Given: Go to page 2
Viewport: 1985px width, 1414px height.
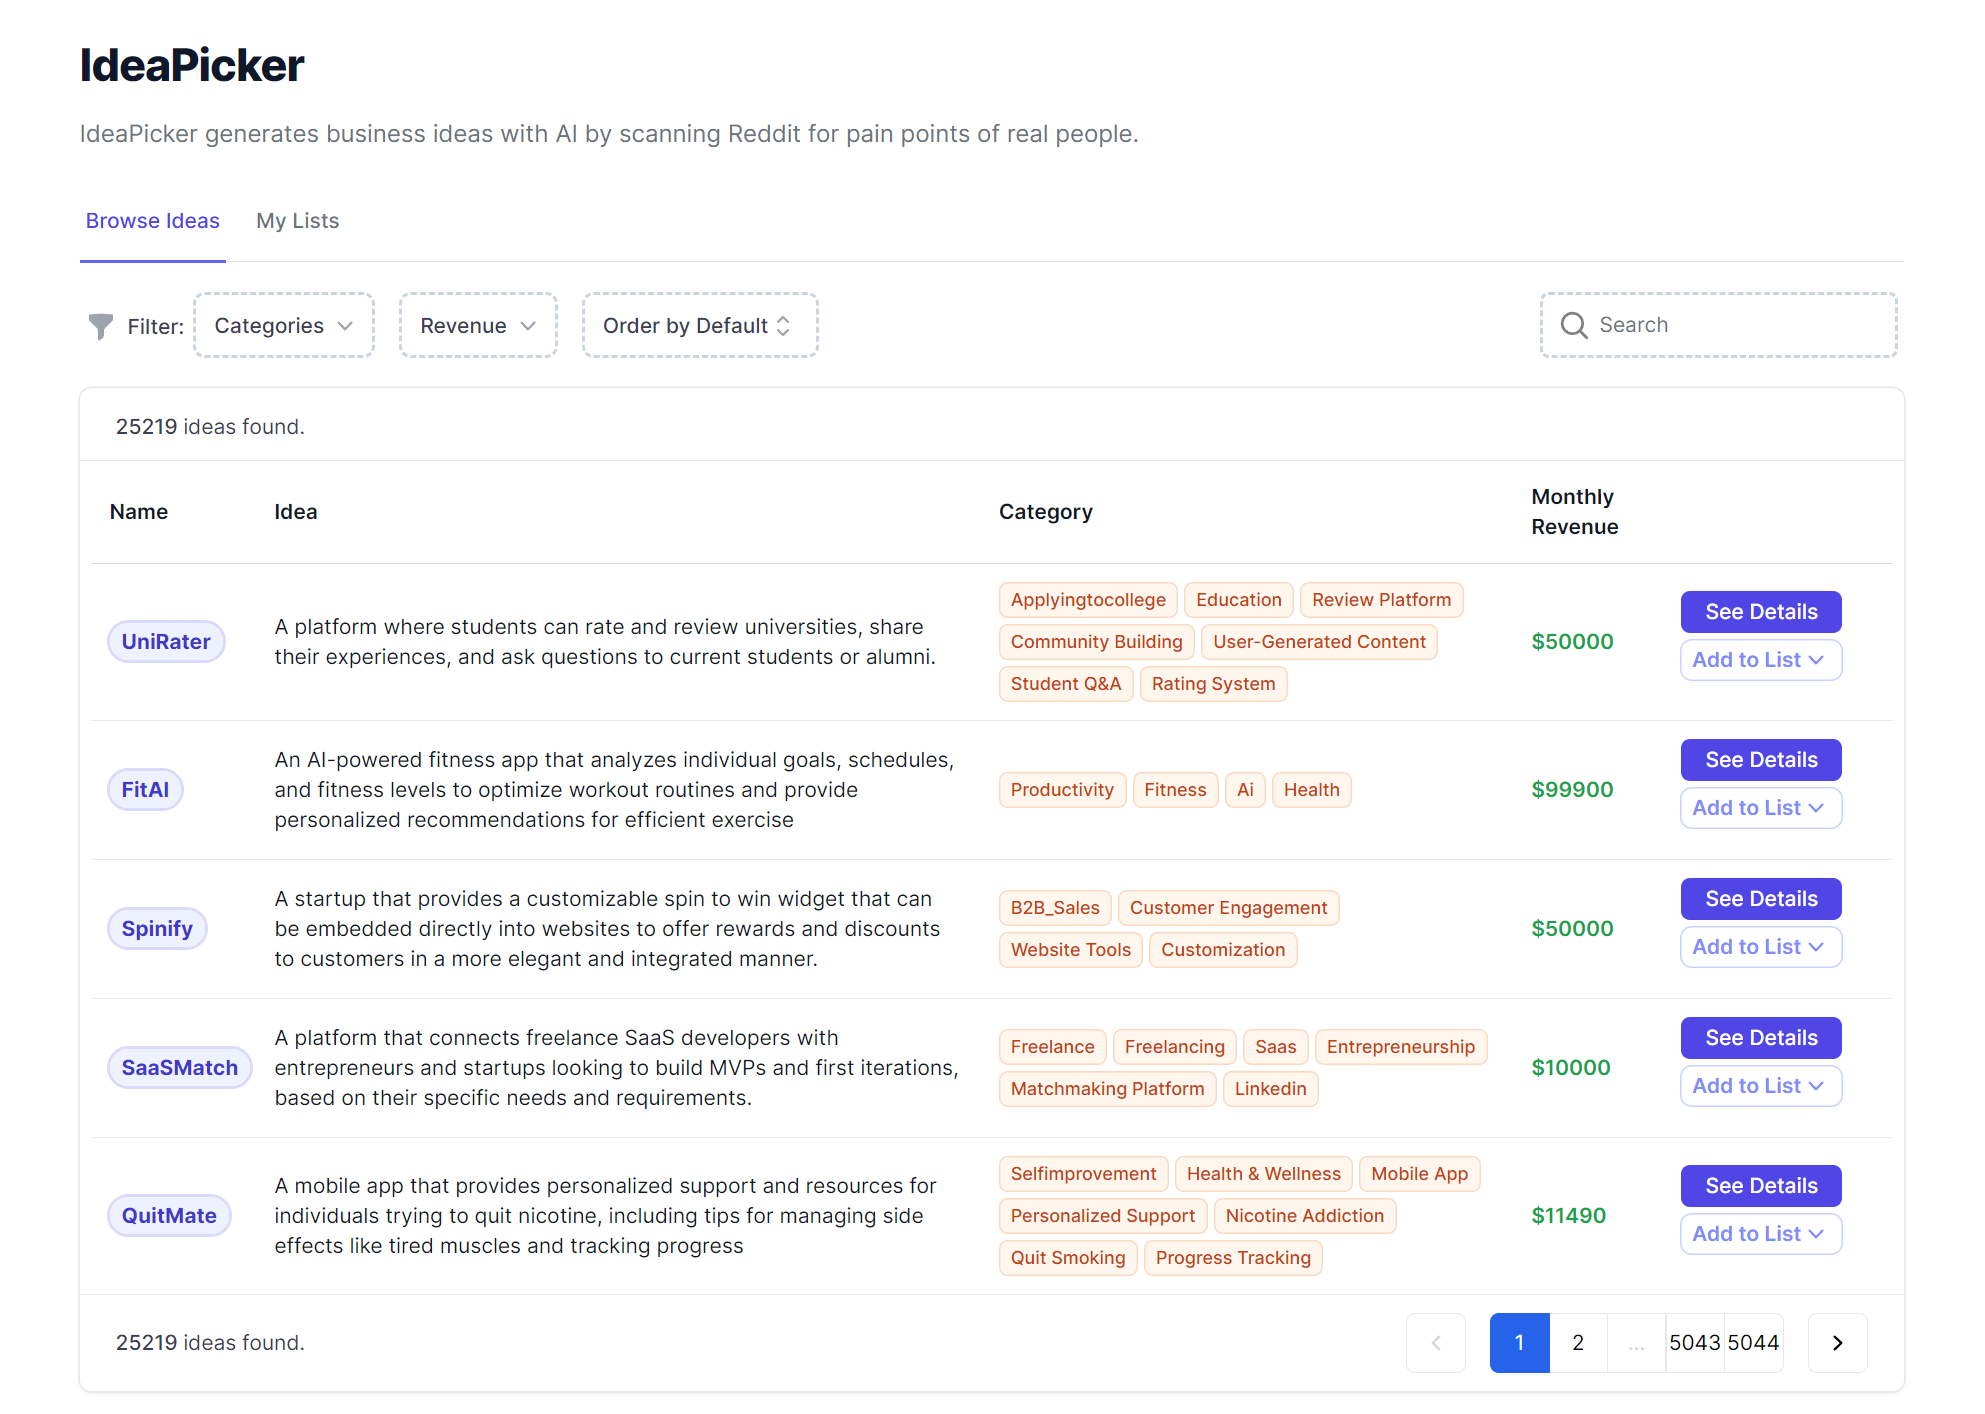Looking at the screenshot, I should click(1578, 1343).
